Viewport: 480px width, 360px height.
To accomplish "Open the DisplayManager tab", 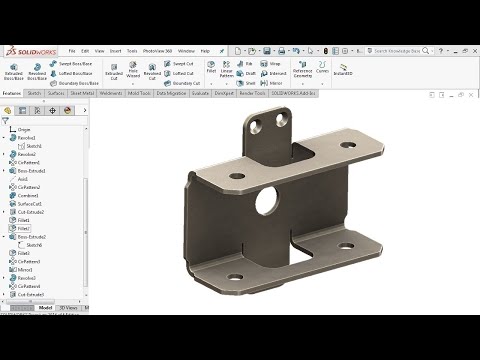I will (x=67, y=110).
